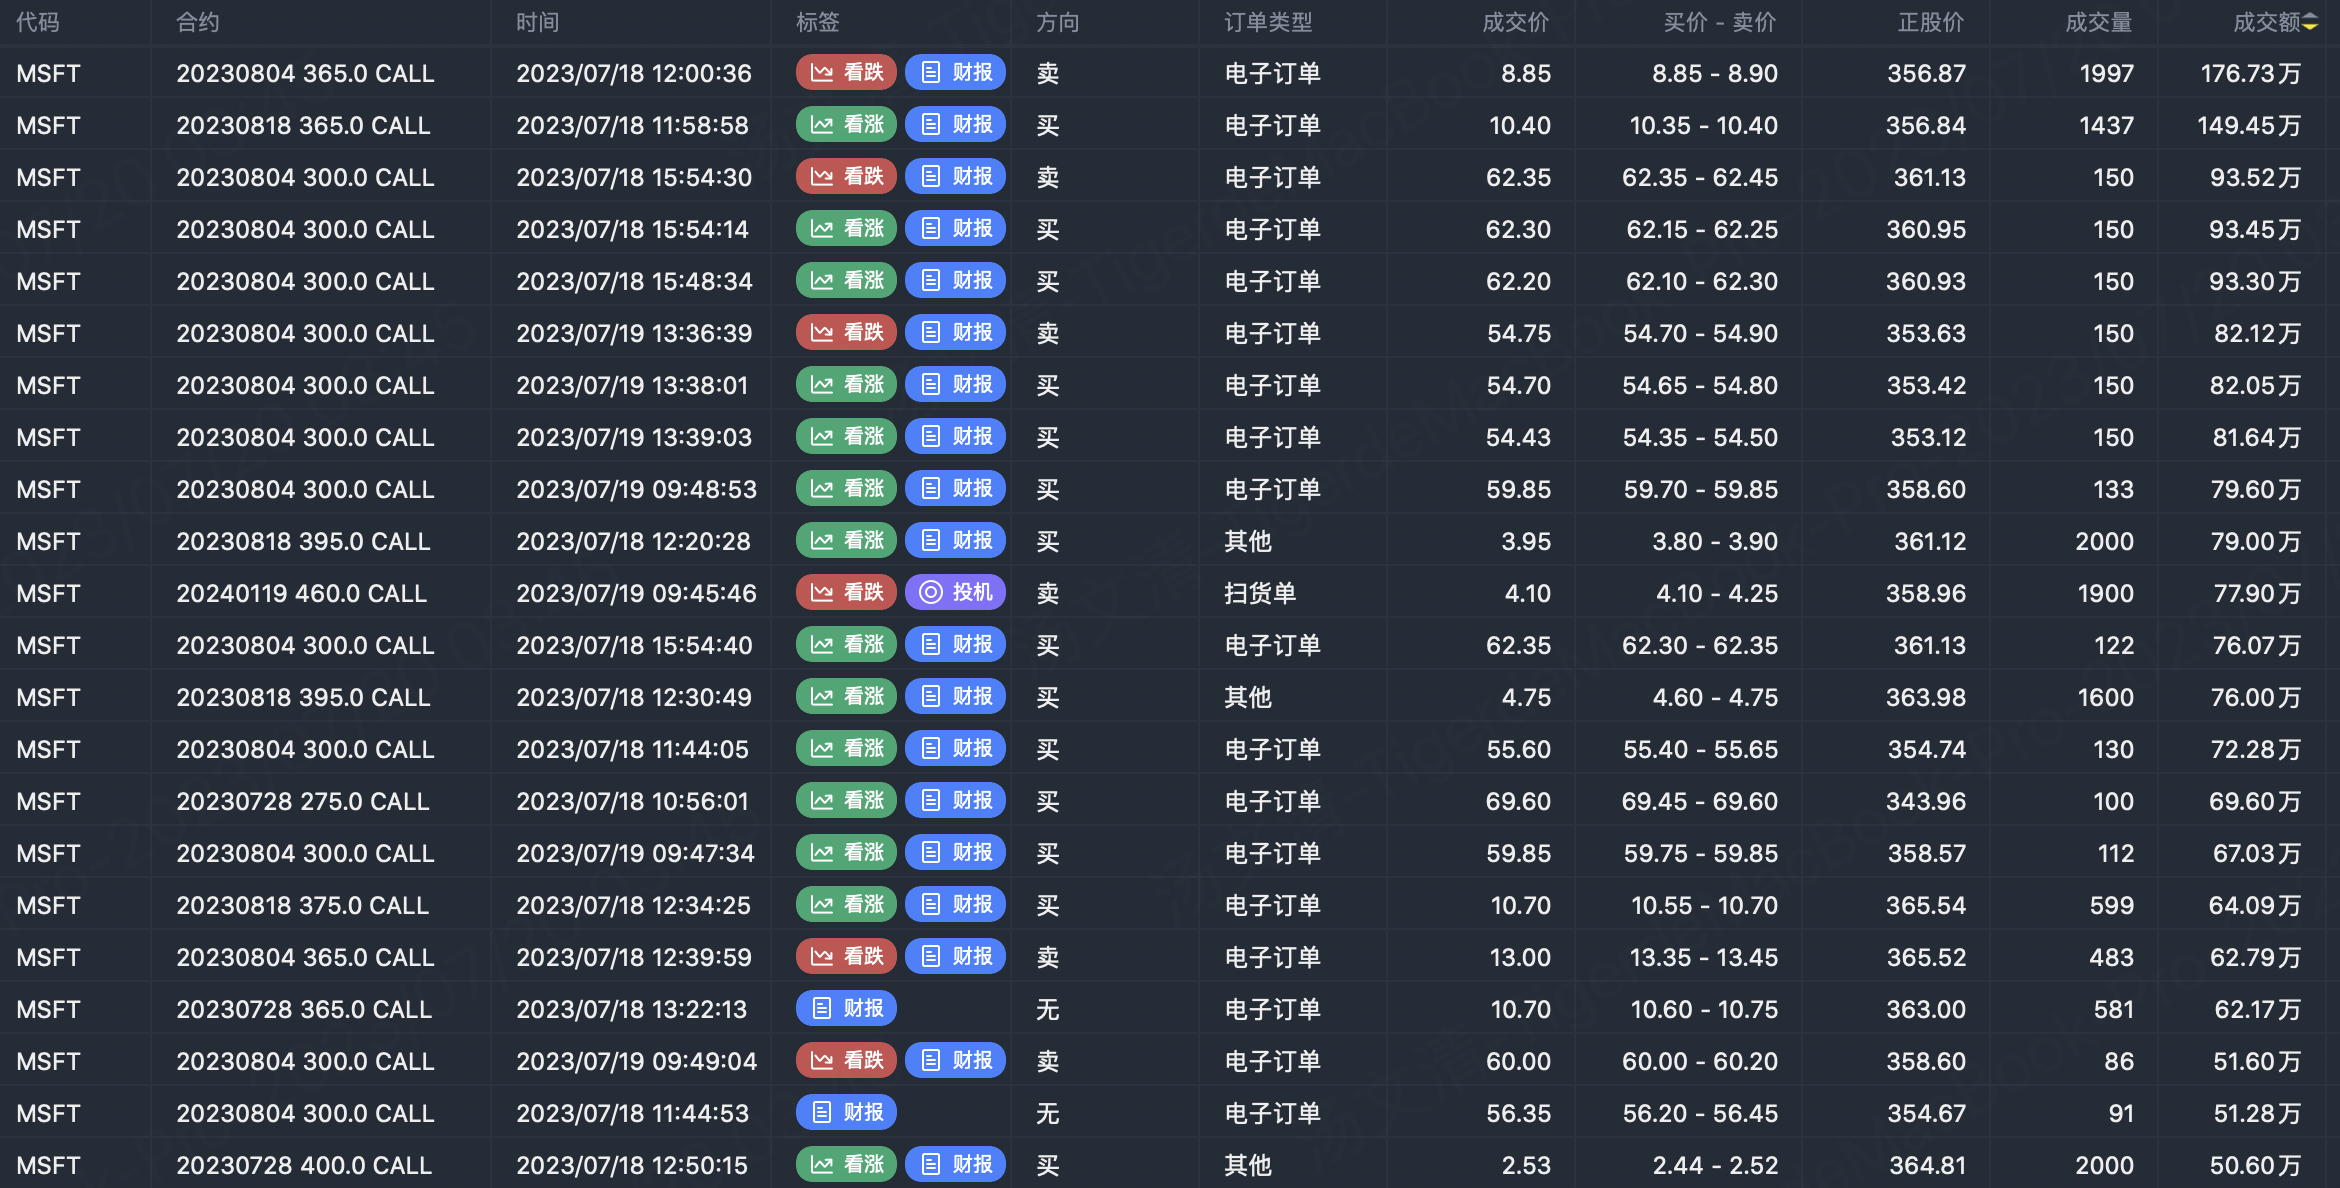
Task: Select contract 20230728 365.0 CALL
Action: (304, 1009)
